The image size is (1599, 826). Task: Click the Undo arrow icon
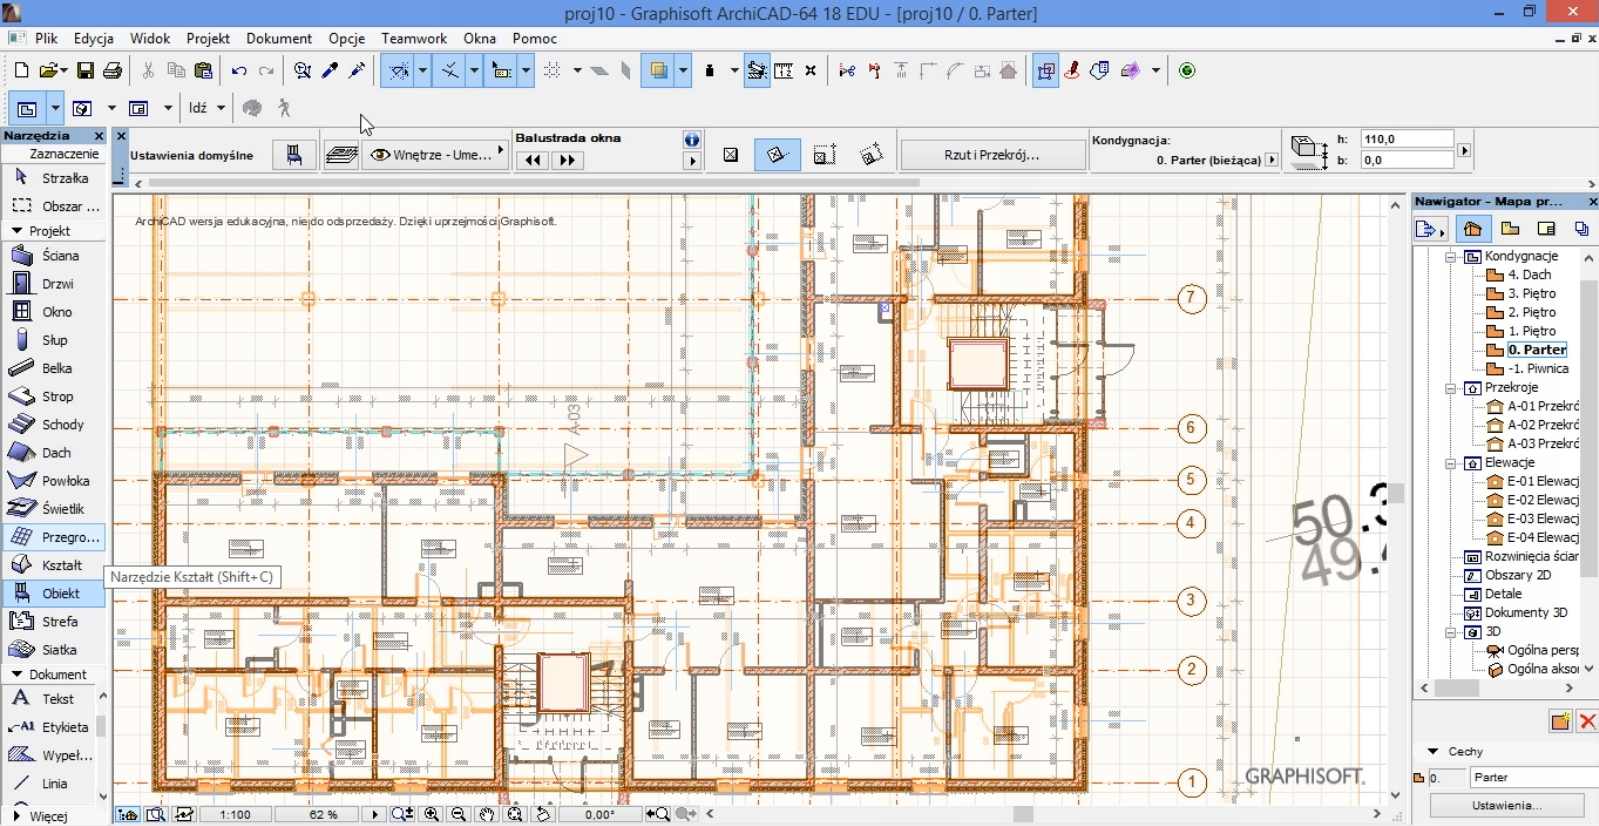point(239,71)
